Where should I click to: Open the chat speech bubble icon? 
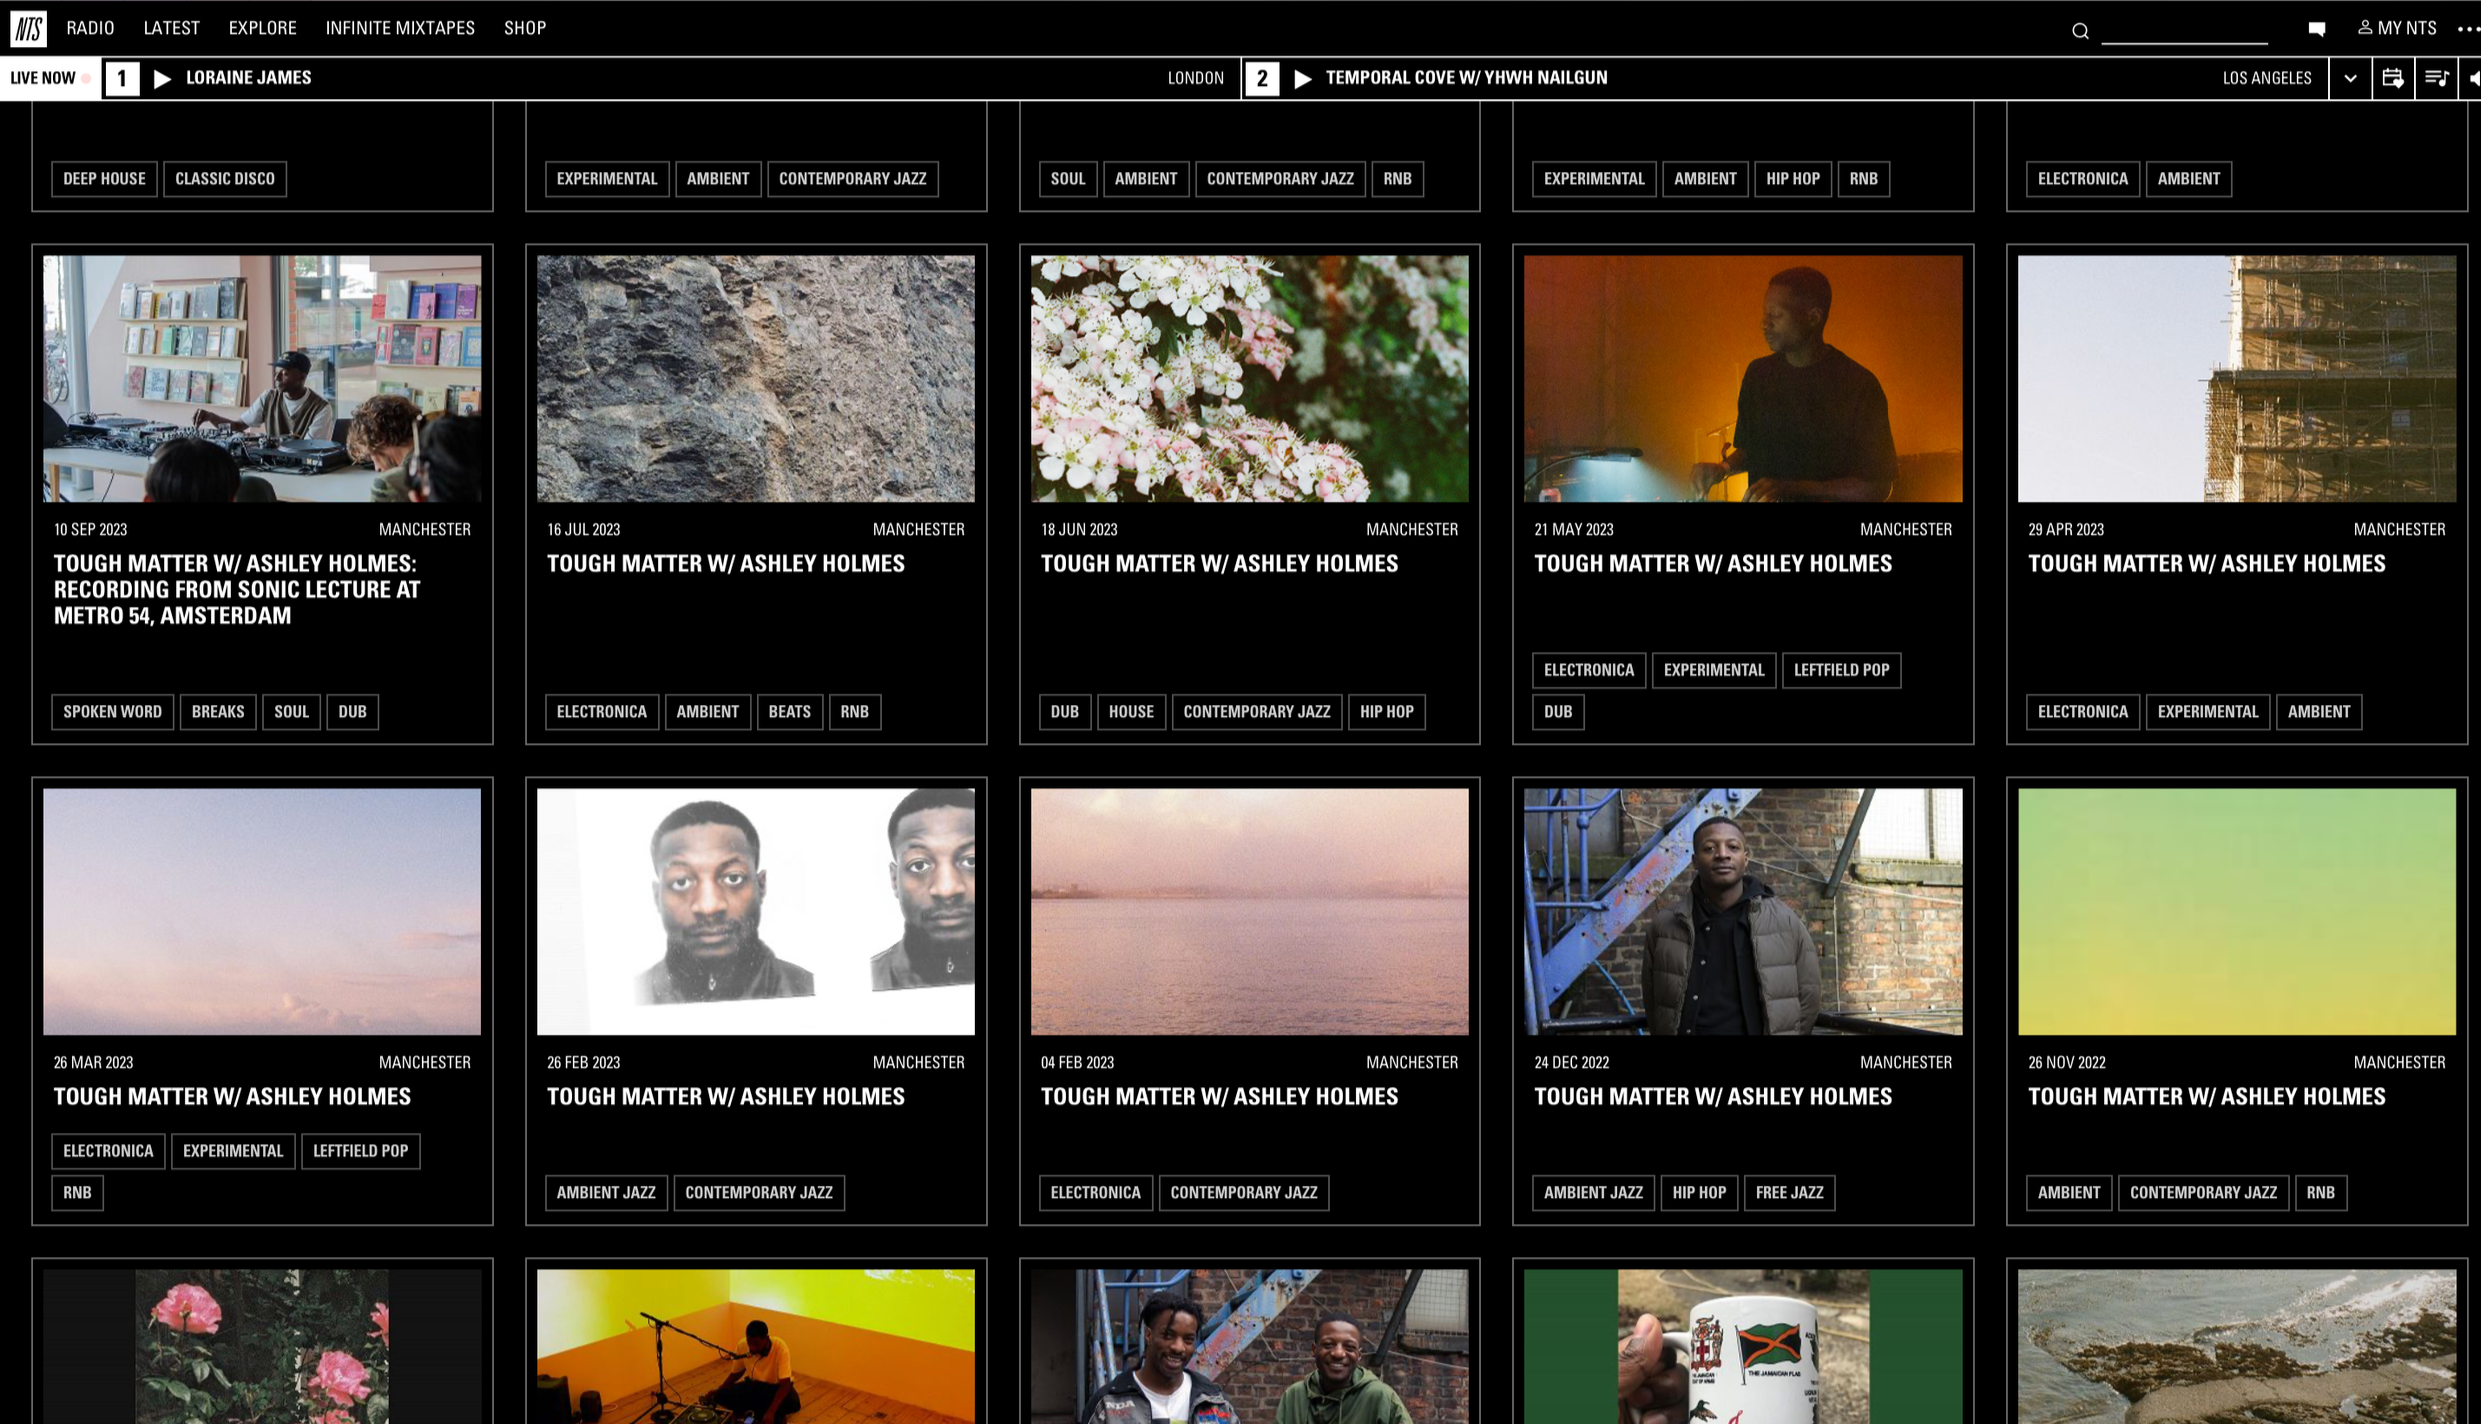[x=2316, y=29]
